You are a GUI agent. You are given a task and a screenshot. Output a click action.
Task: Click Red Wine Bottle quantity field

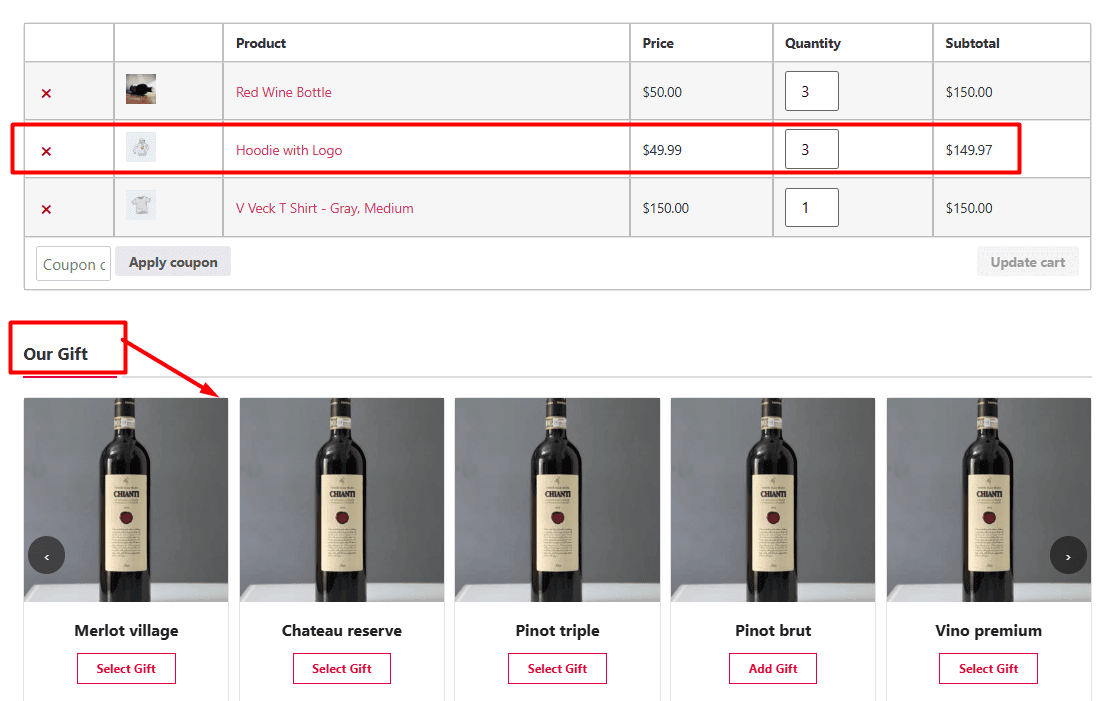(811, 91)
